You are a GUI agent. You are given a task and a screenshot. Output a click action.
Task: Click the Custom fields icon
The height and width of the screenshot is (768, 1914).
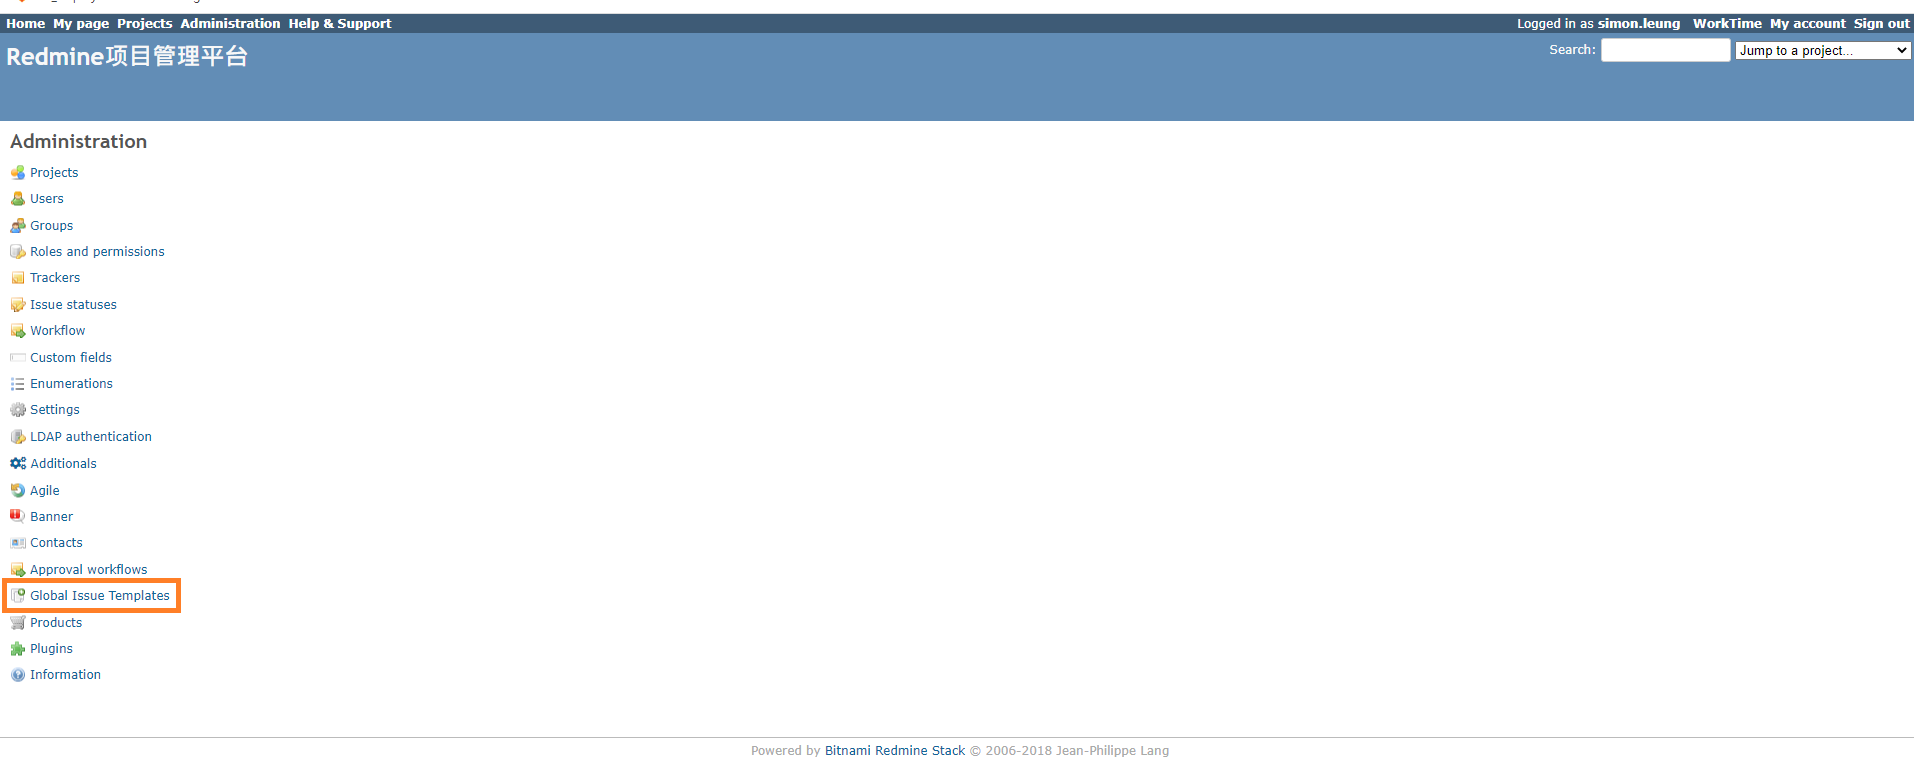pyautogui.click(x=18, y=358)
